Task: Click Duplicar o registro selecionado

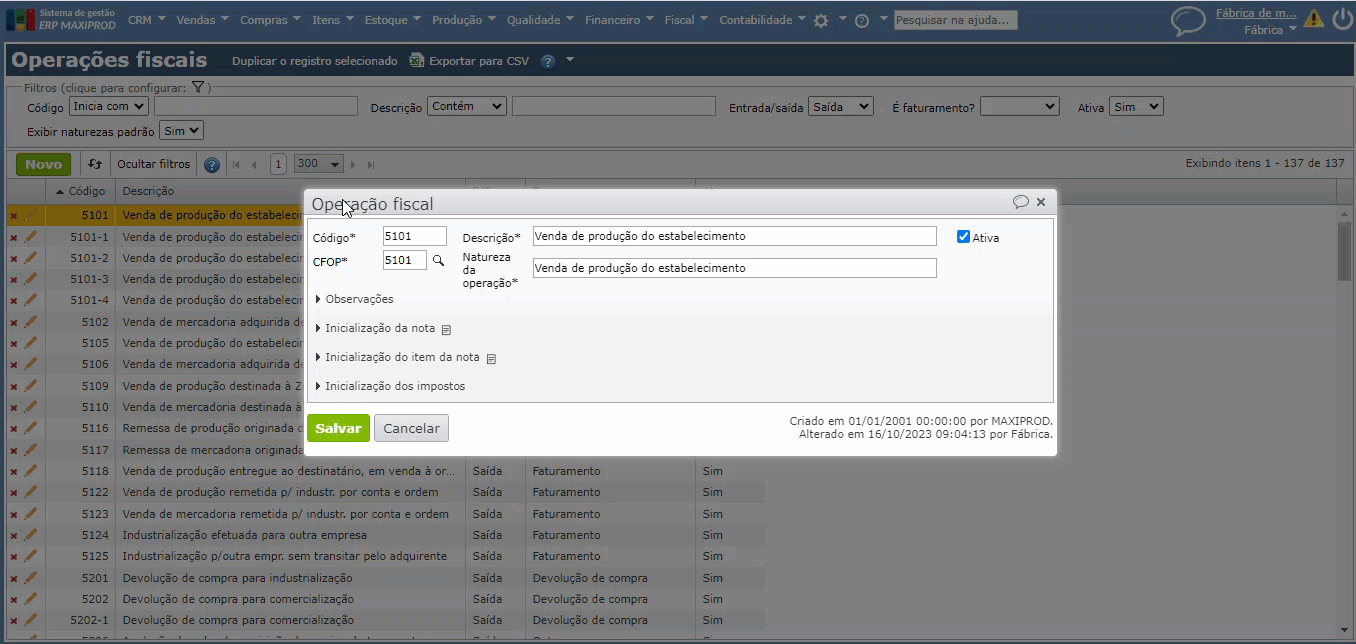Action: (x=314, y=61)
